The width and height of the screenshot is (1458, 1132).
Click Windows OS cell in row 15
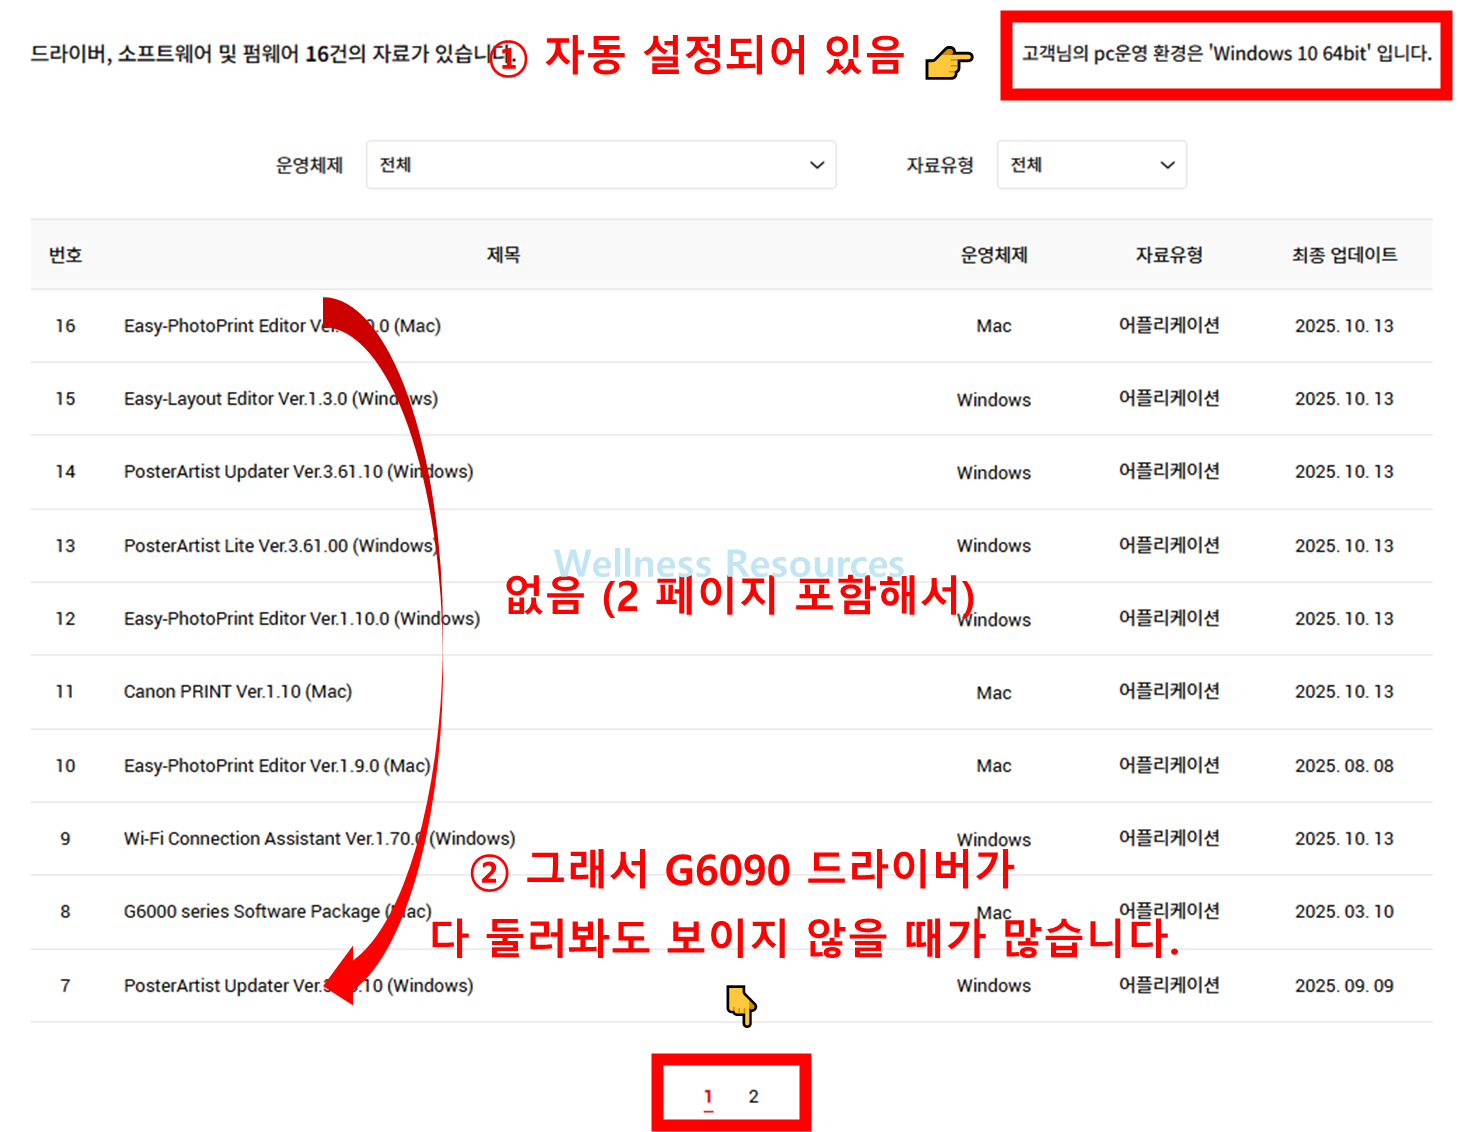pos(994,399)
